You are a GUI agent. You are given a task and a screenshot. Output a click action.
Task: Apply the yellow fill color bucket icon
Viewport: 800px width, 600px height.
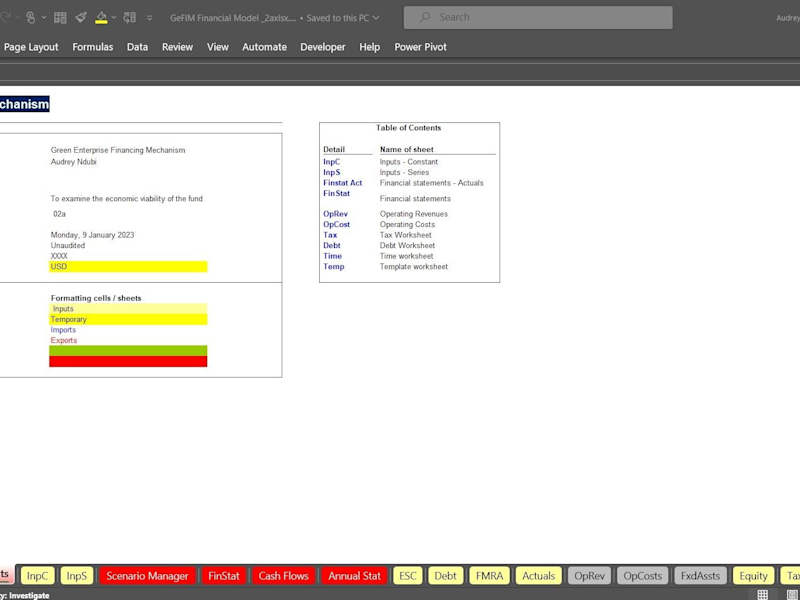[102, 18]
